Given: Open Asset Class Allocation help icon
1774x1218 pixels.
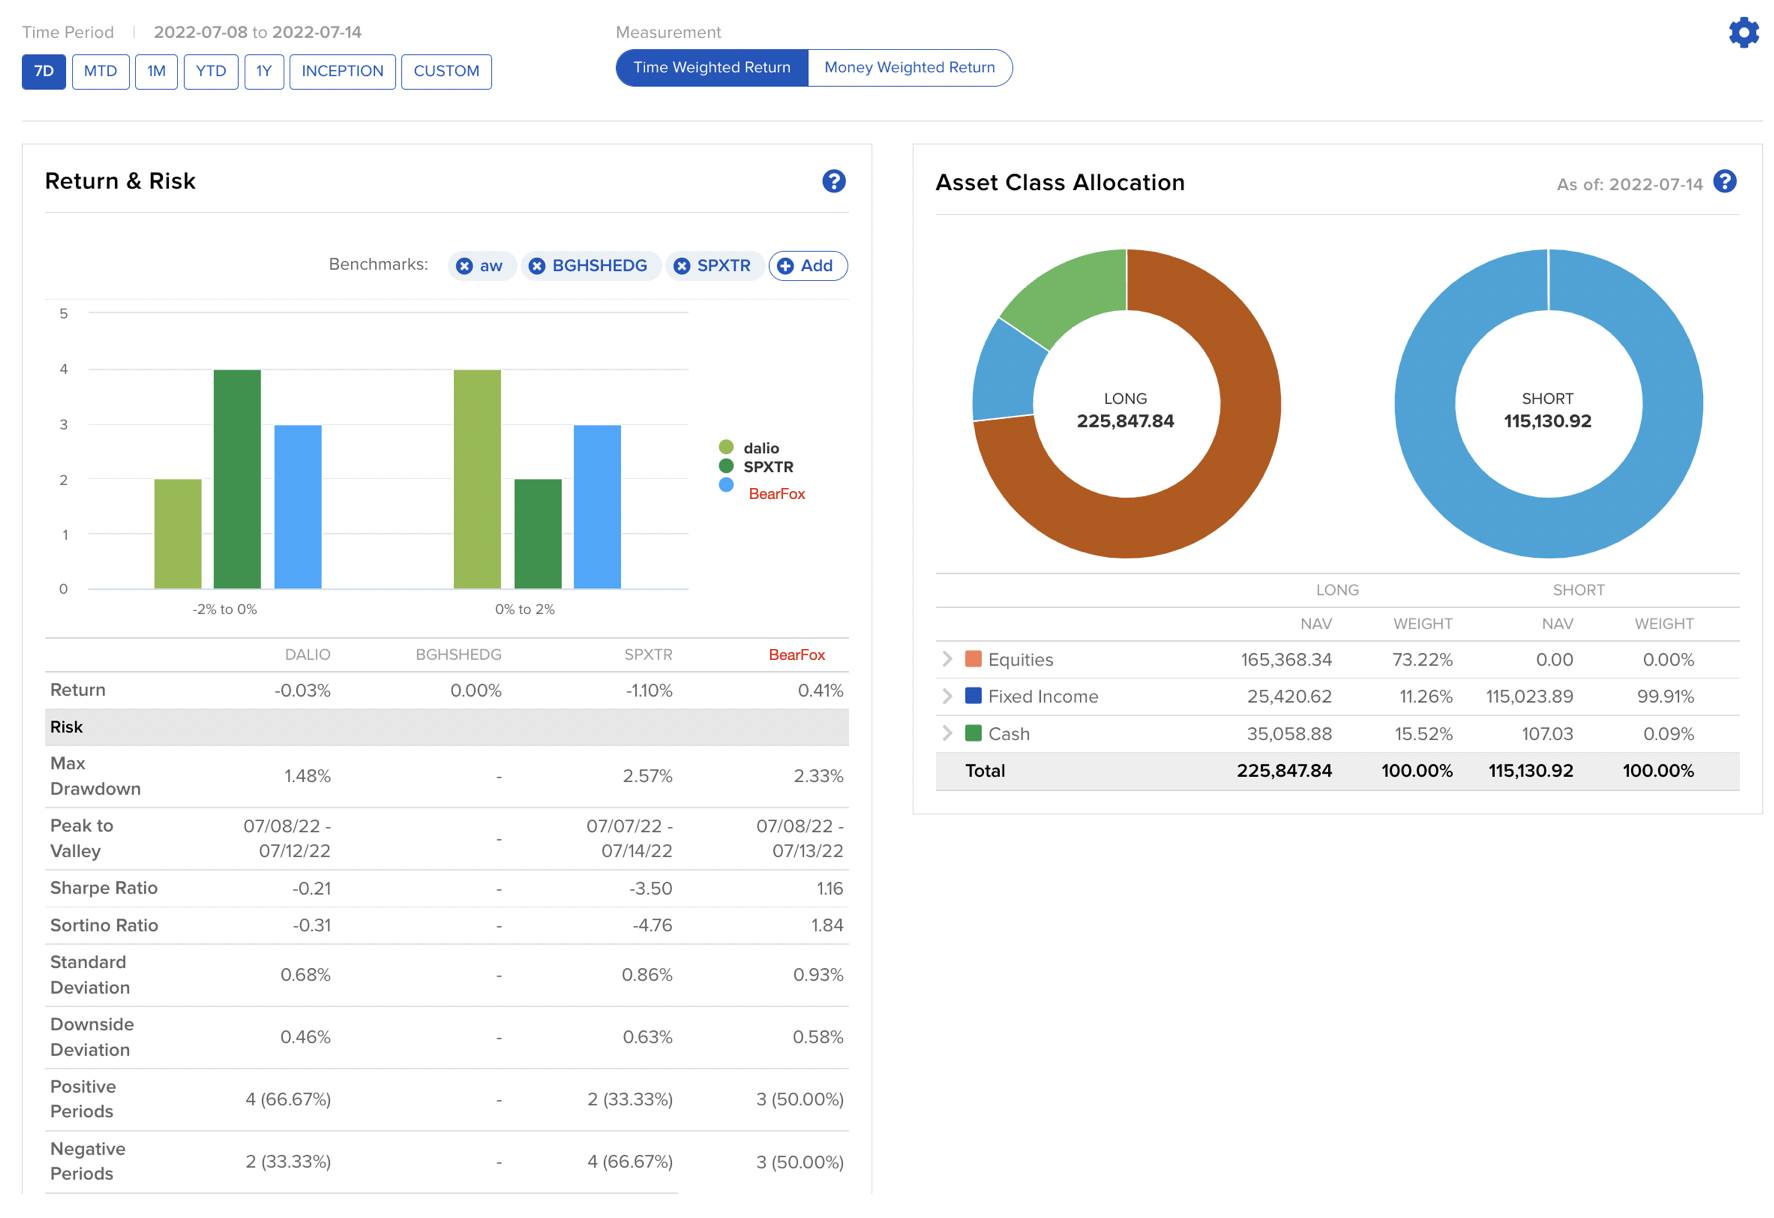Looking at the screenshot, I should (1724, 182).
